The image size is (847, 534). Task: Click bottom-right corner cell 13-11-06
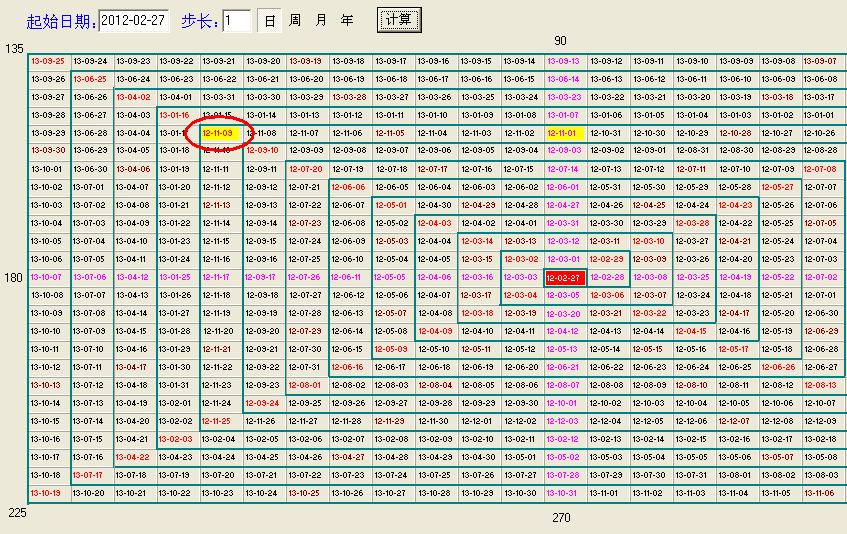[x=820, y=493]
